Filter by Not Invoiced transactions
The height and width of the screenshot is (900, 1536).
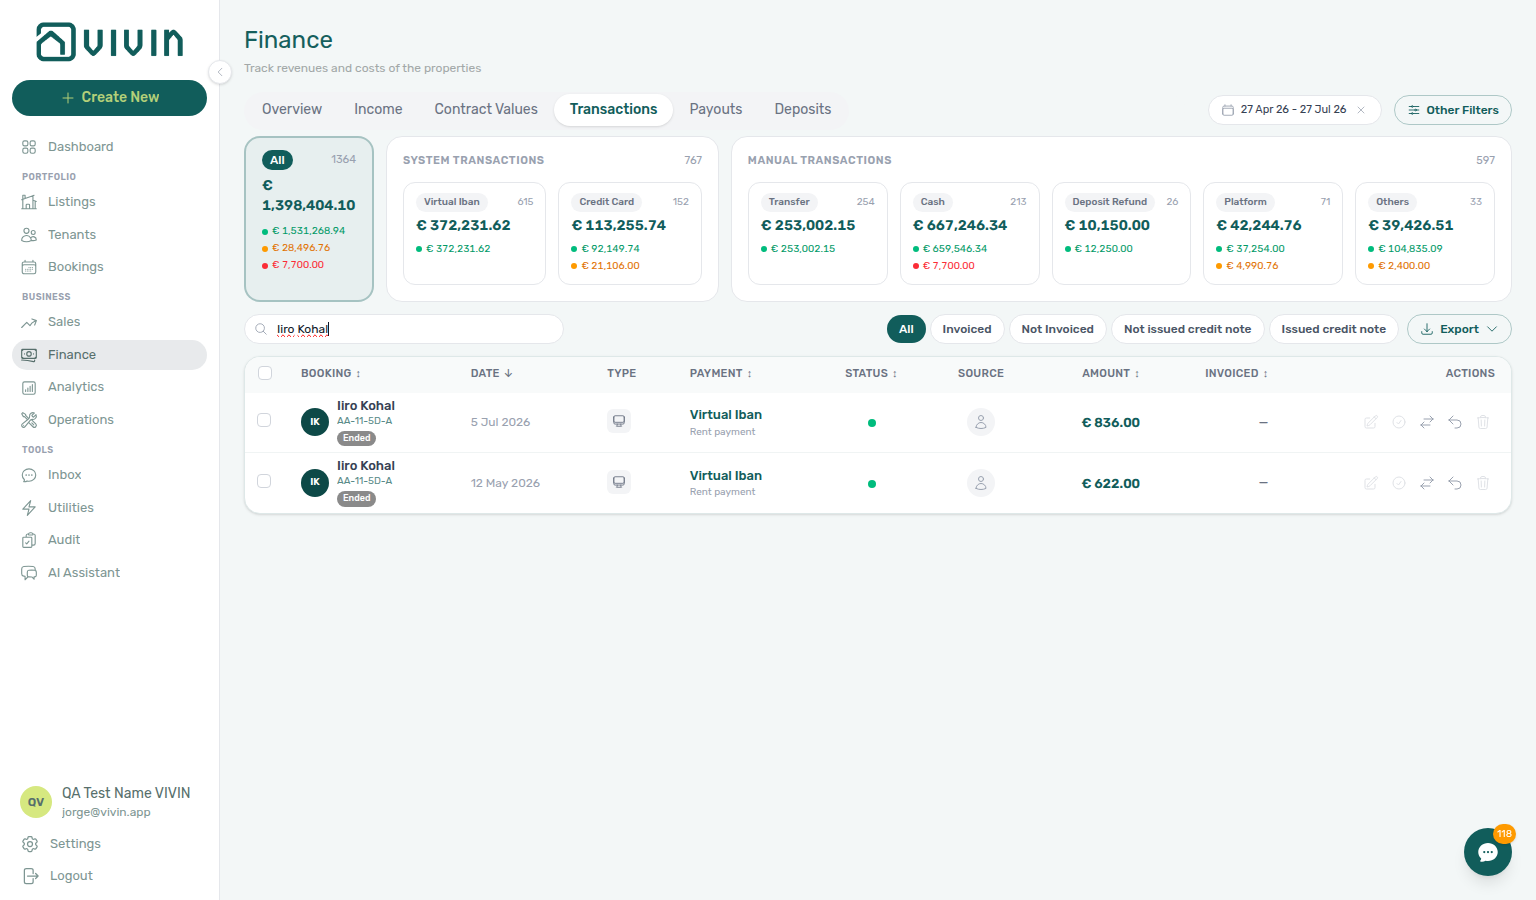coord(1057,329)
